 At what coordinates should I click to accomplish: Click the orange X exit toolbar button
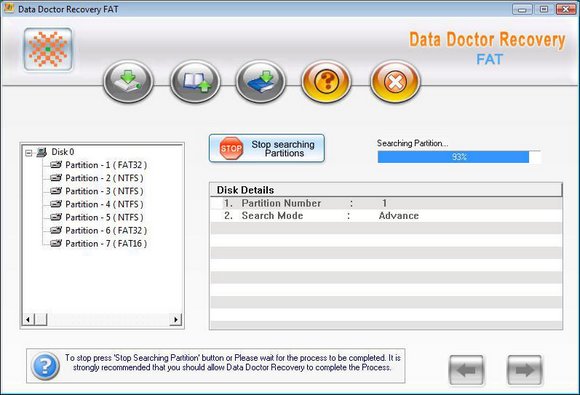pyautogui.click(x=395, y=81)
